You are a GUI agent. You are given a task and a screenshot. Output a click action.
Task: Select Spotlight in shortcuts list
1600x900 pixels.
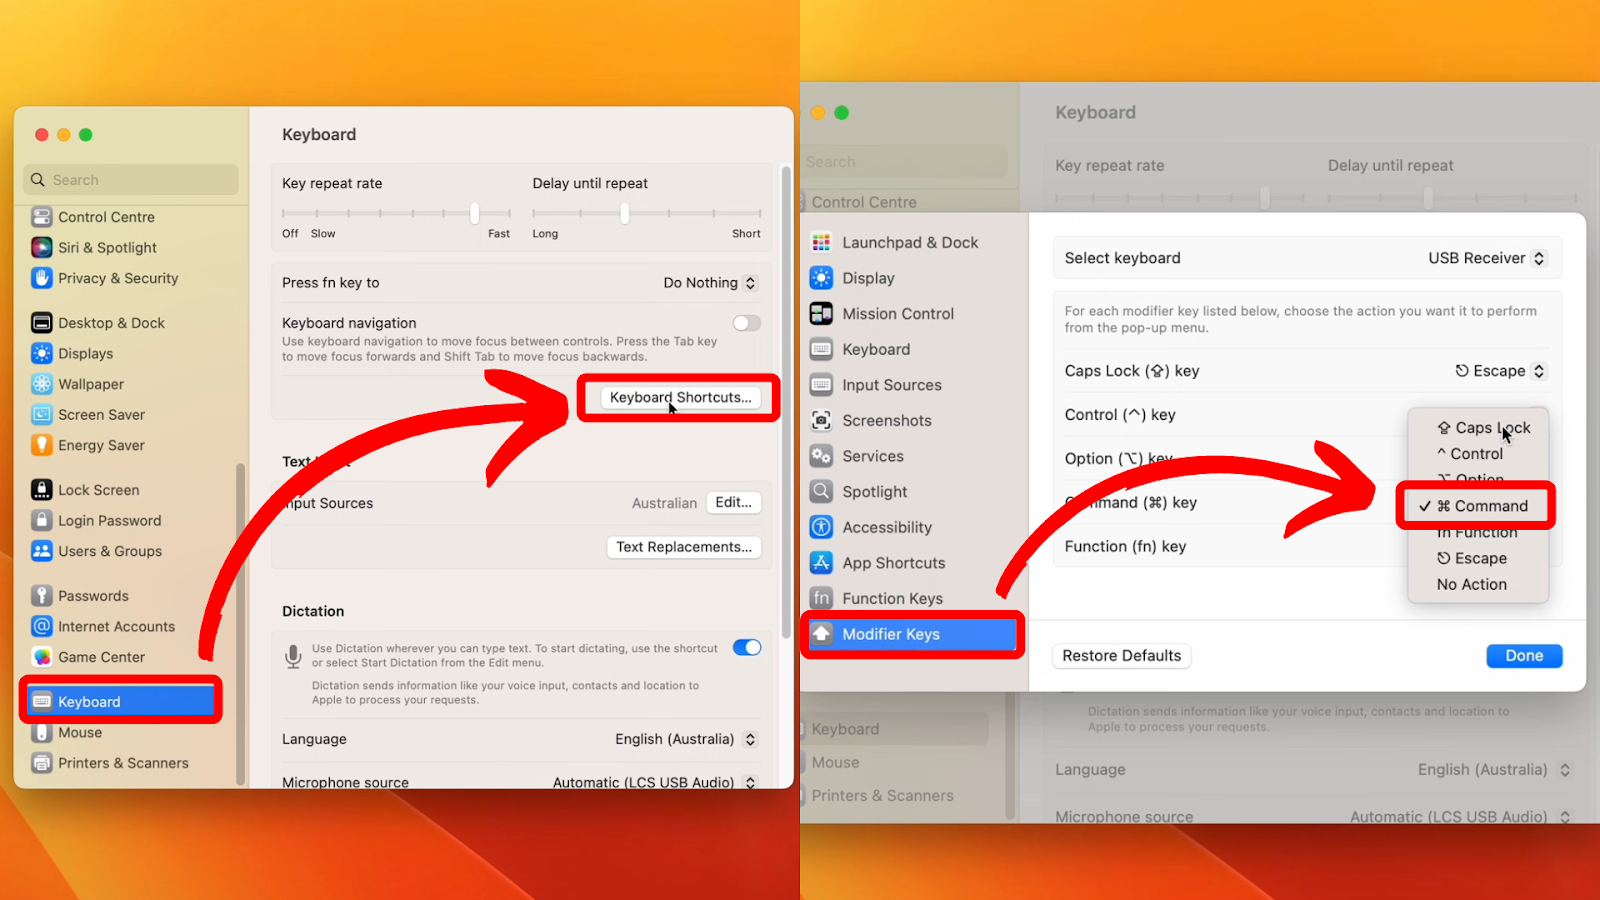[x=875, y=492]
